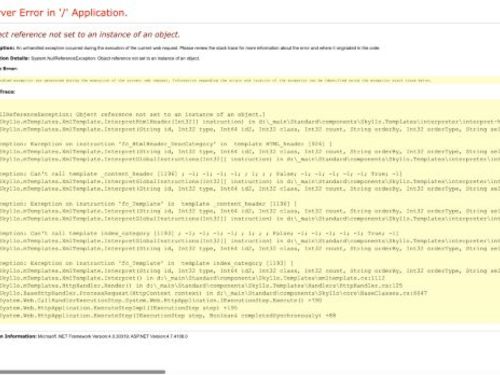Click the "HttpHandler.Render()" stack line
This screenshot has width=500, height=375.
tap(201, 286)
